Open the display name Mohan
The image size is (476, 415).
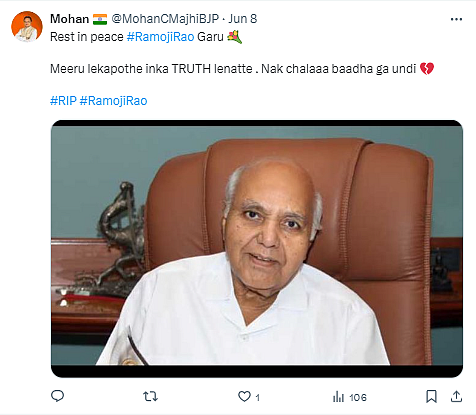(x=69, y=19)
